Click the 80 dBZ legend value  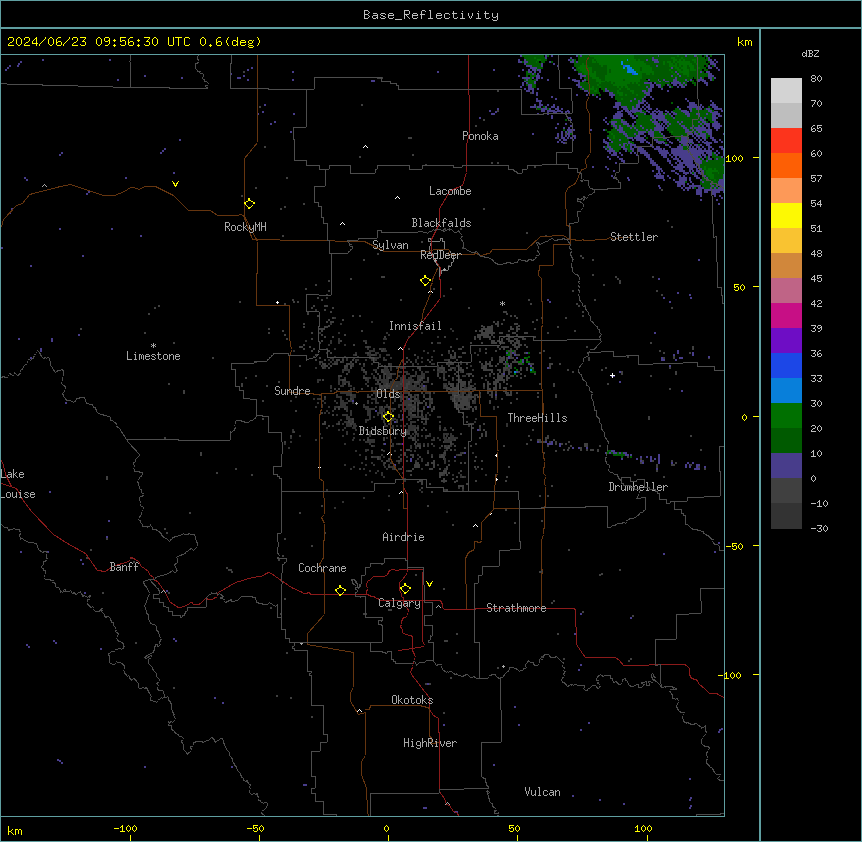click(x=816, y=79)
